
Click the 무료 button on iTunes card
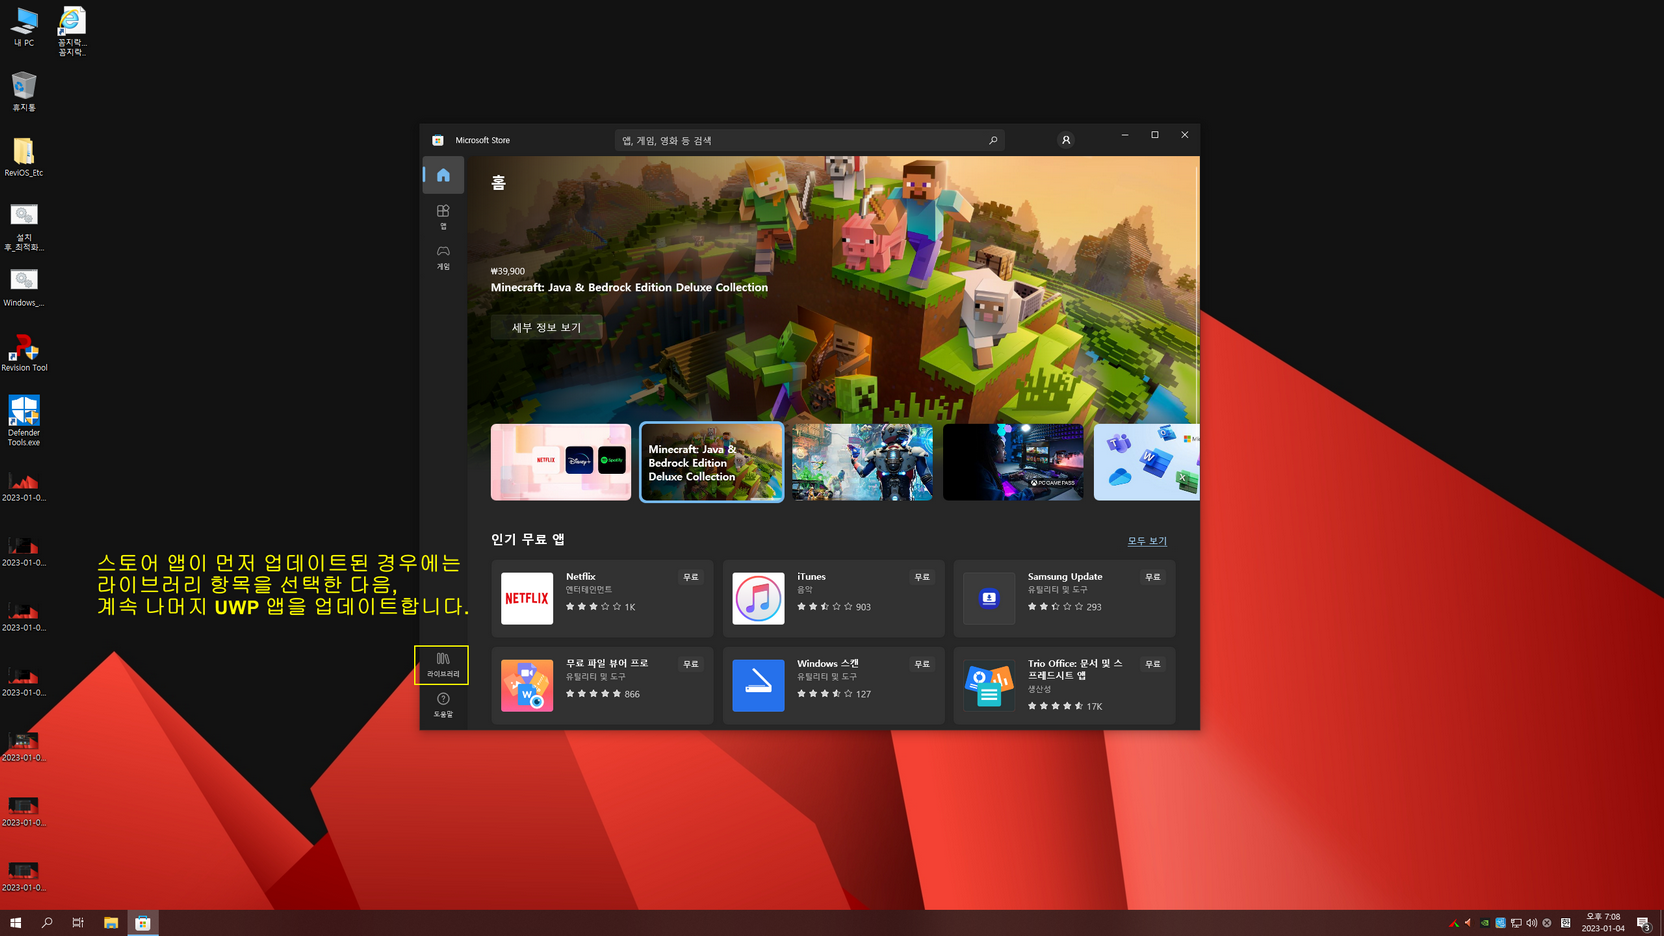pyautogui.click(x=922, y=577)
